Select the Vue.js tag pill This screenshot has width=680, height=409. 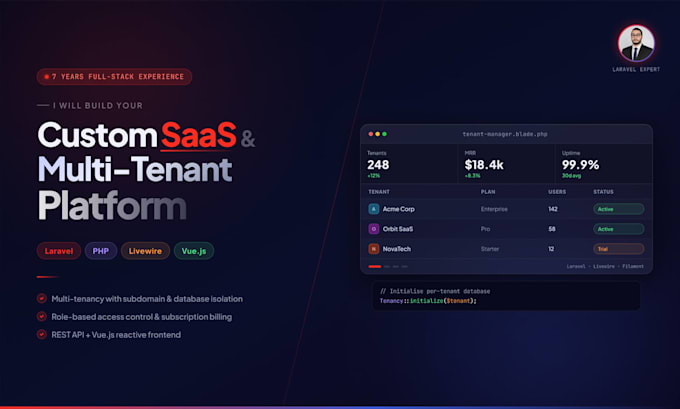(194, 251)
